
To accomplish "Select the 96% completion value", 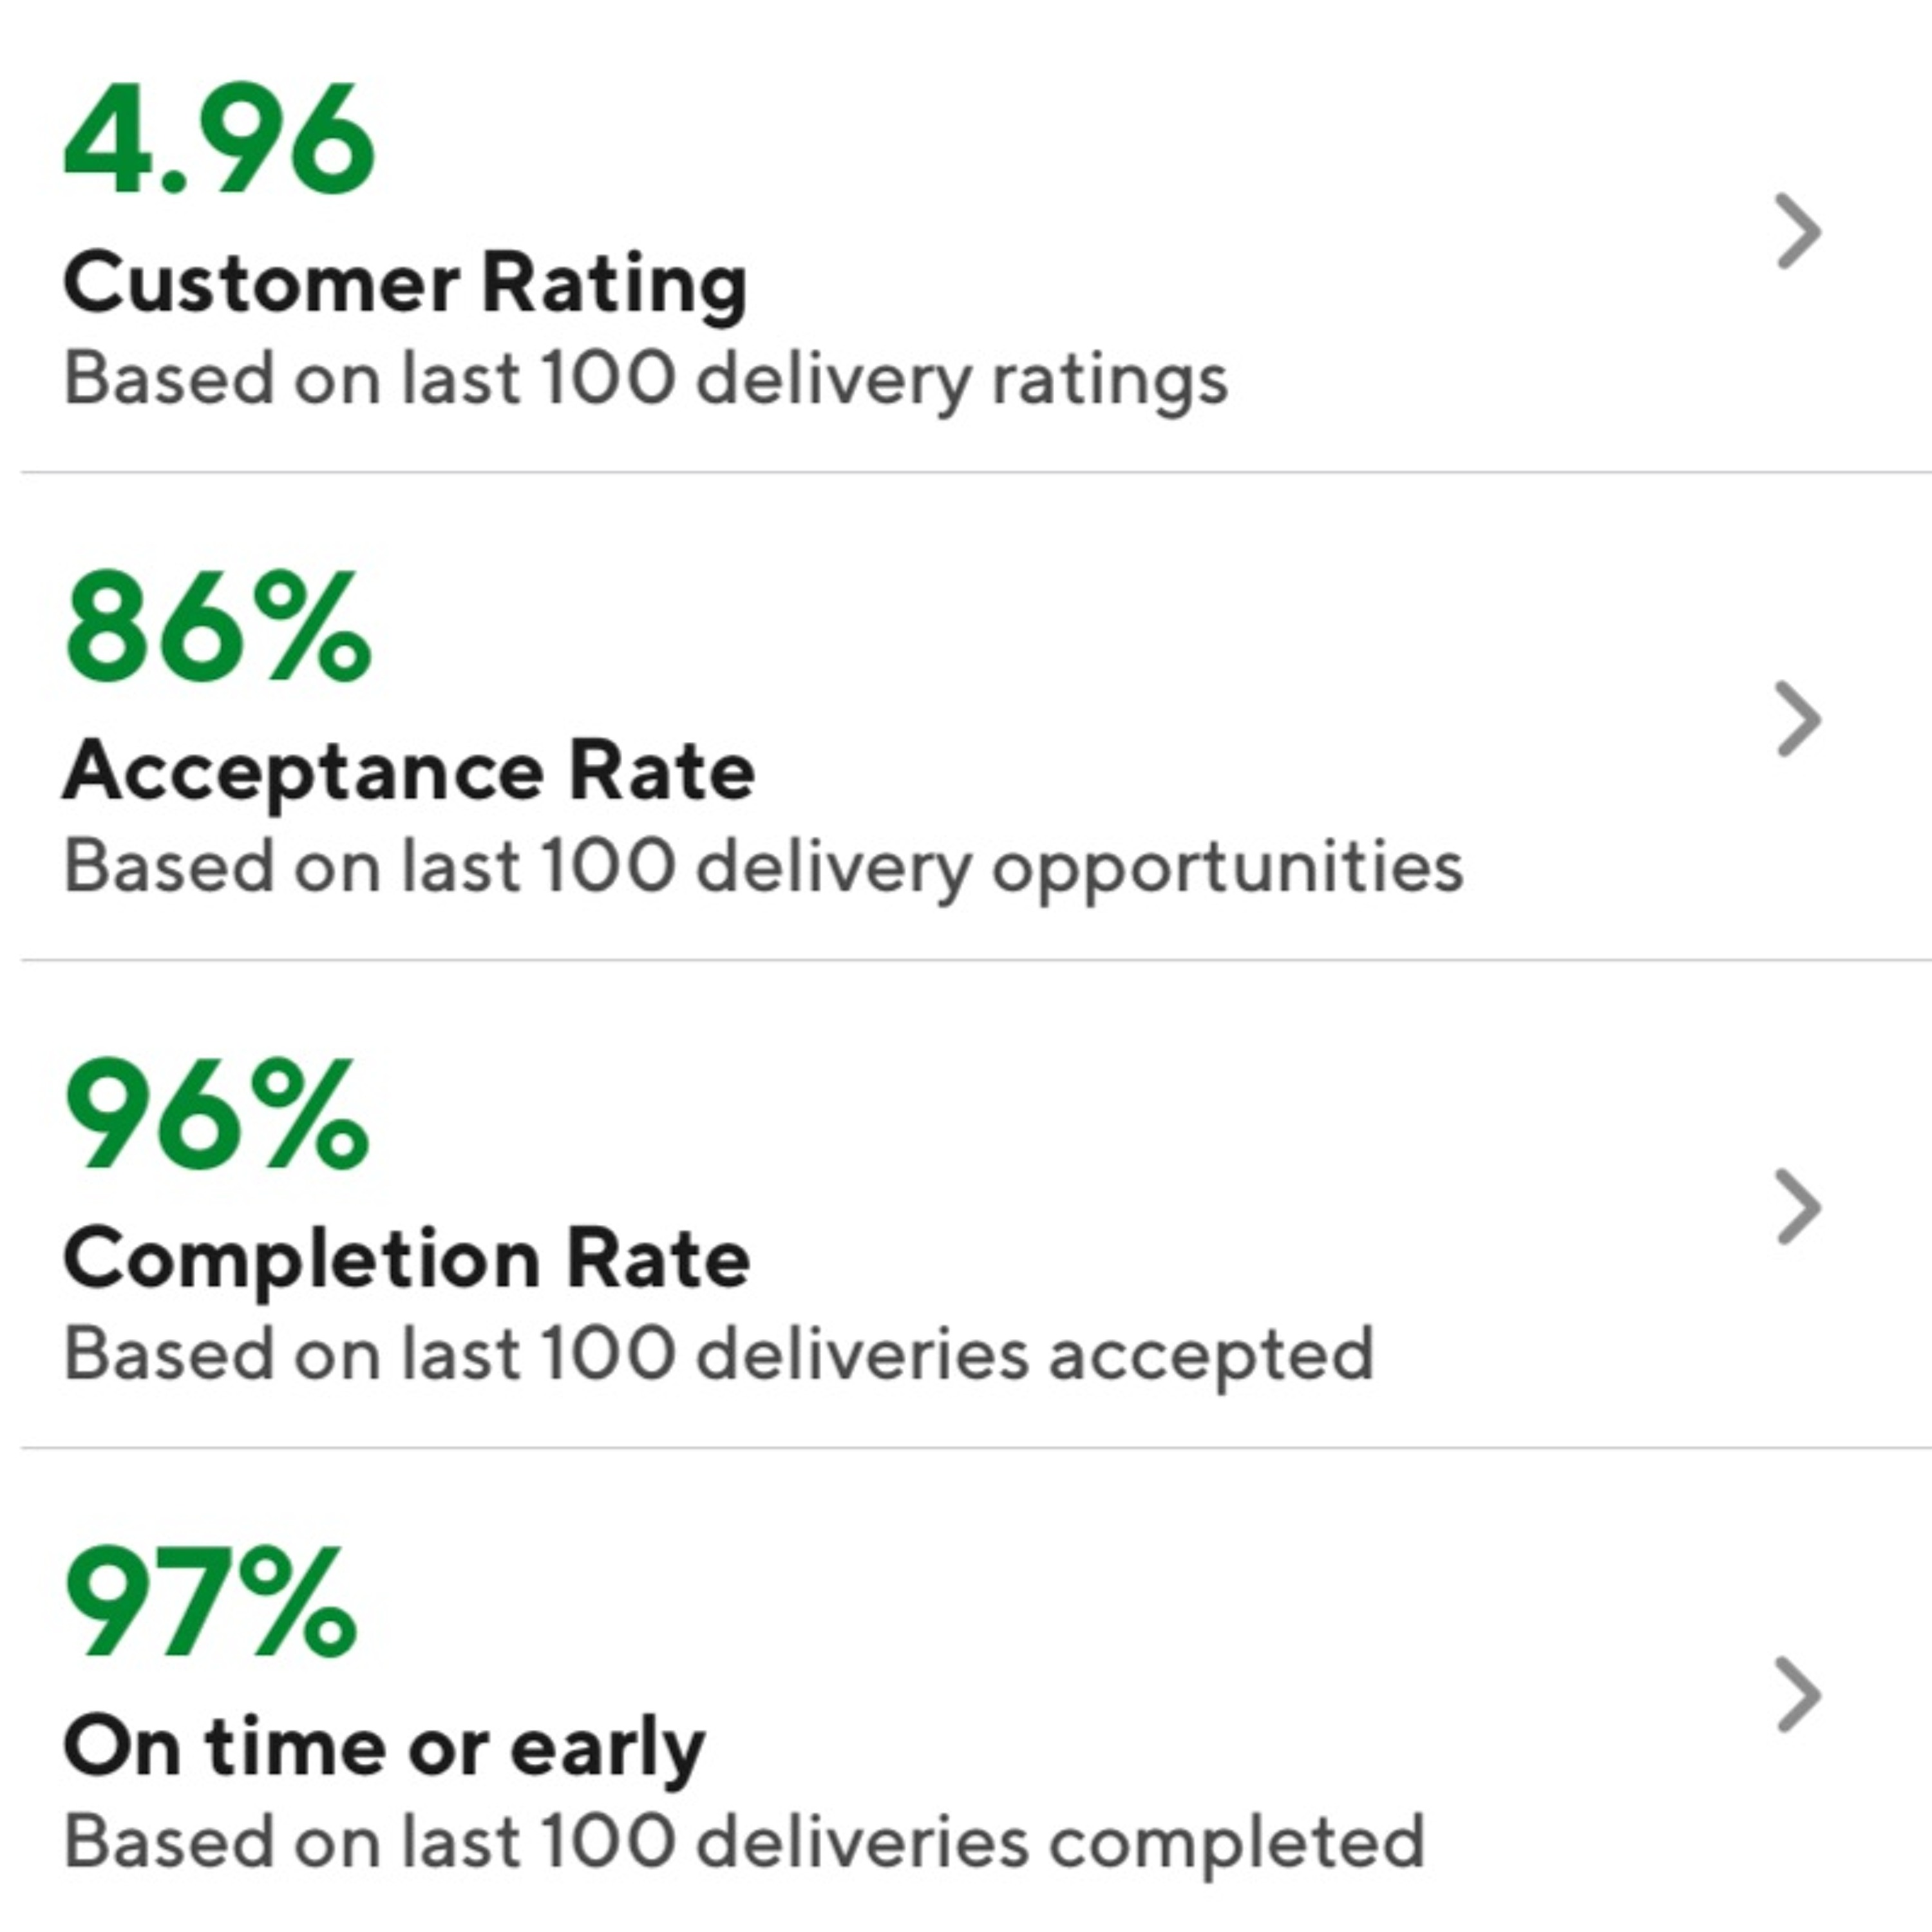I will tap(217, 1114).
